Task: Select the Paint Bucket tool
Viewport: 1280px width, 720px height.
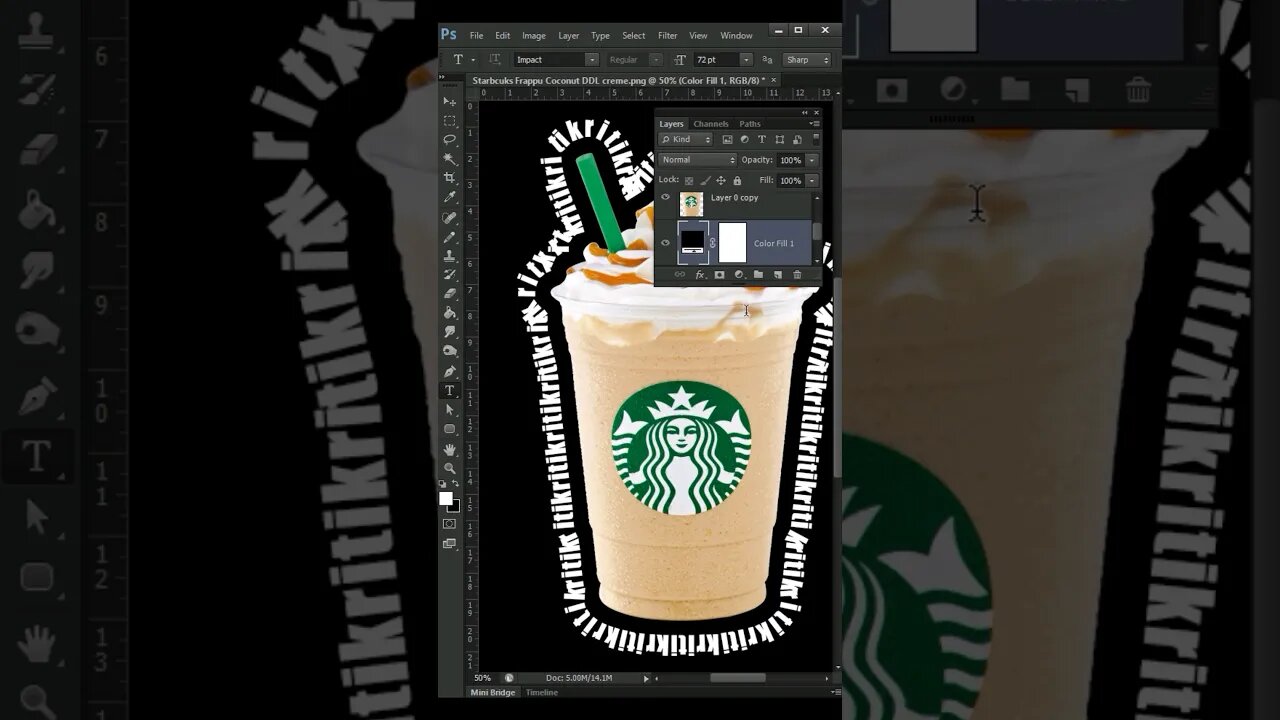Action: tap(450, 312)
